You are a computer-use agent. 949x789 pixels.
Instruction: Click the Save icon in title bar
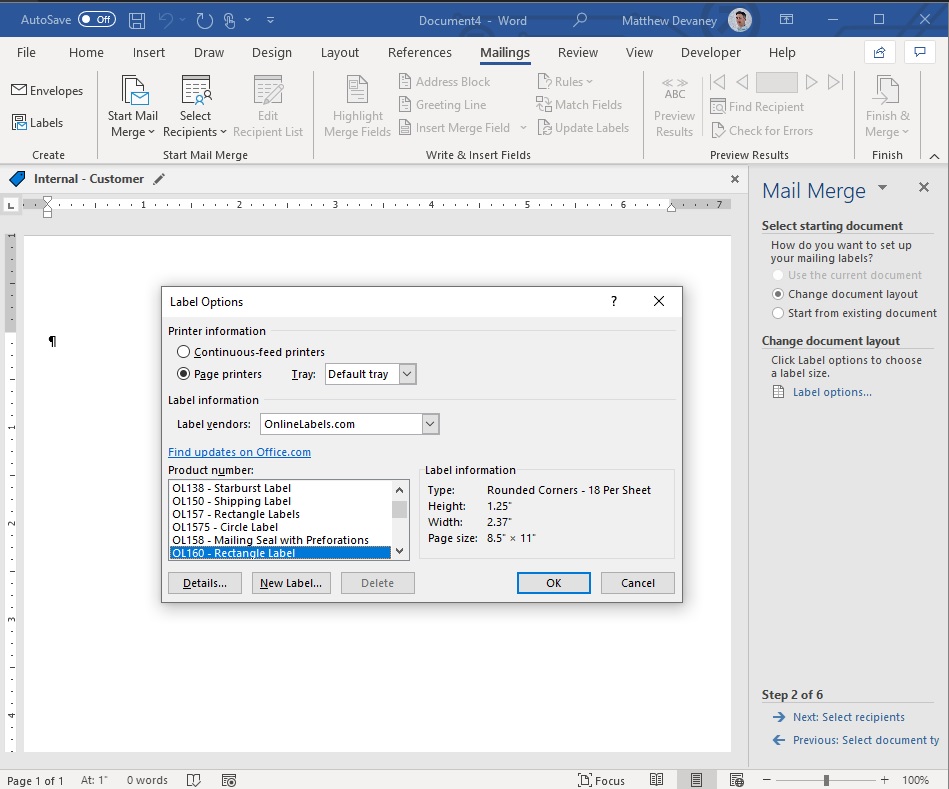click(137, 20)
